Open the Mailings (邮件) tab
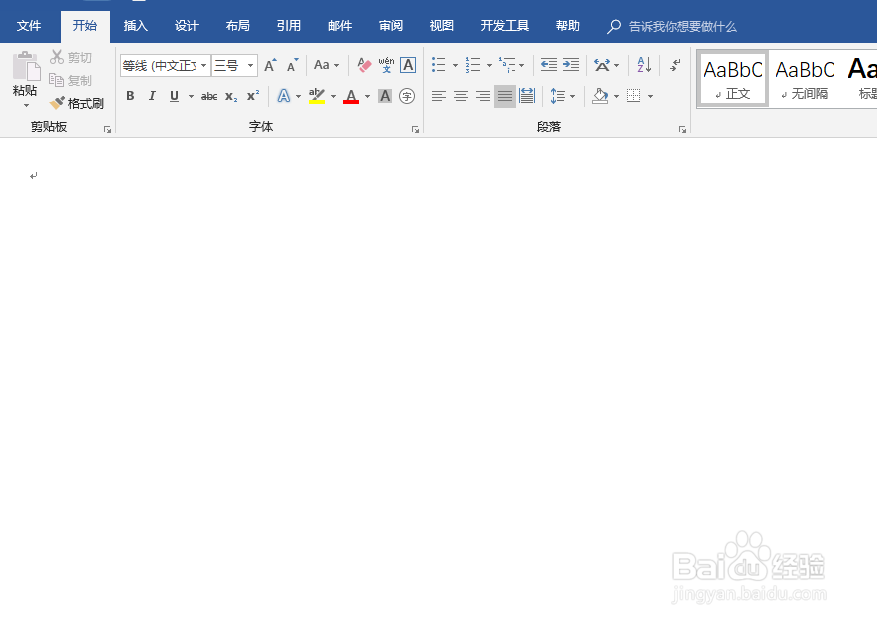877x625 pixels. 340,26
